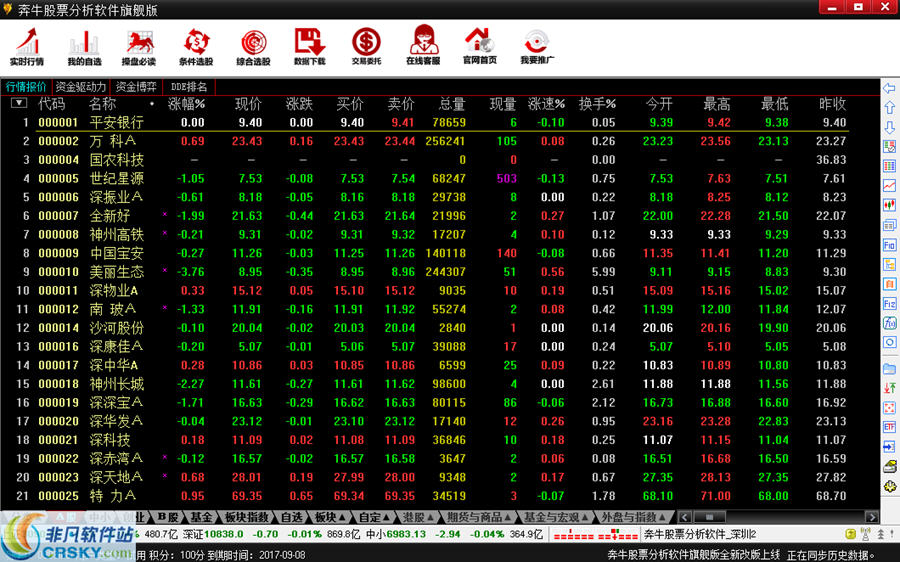900x562 pixels.
Task: Click the down arrow icon in right sidebar
Action: 889,127
